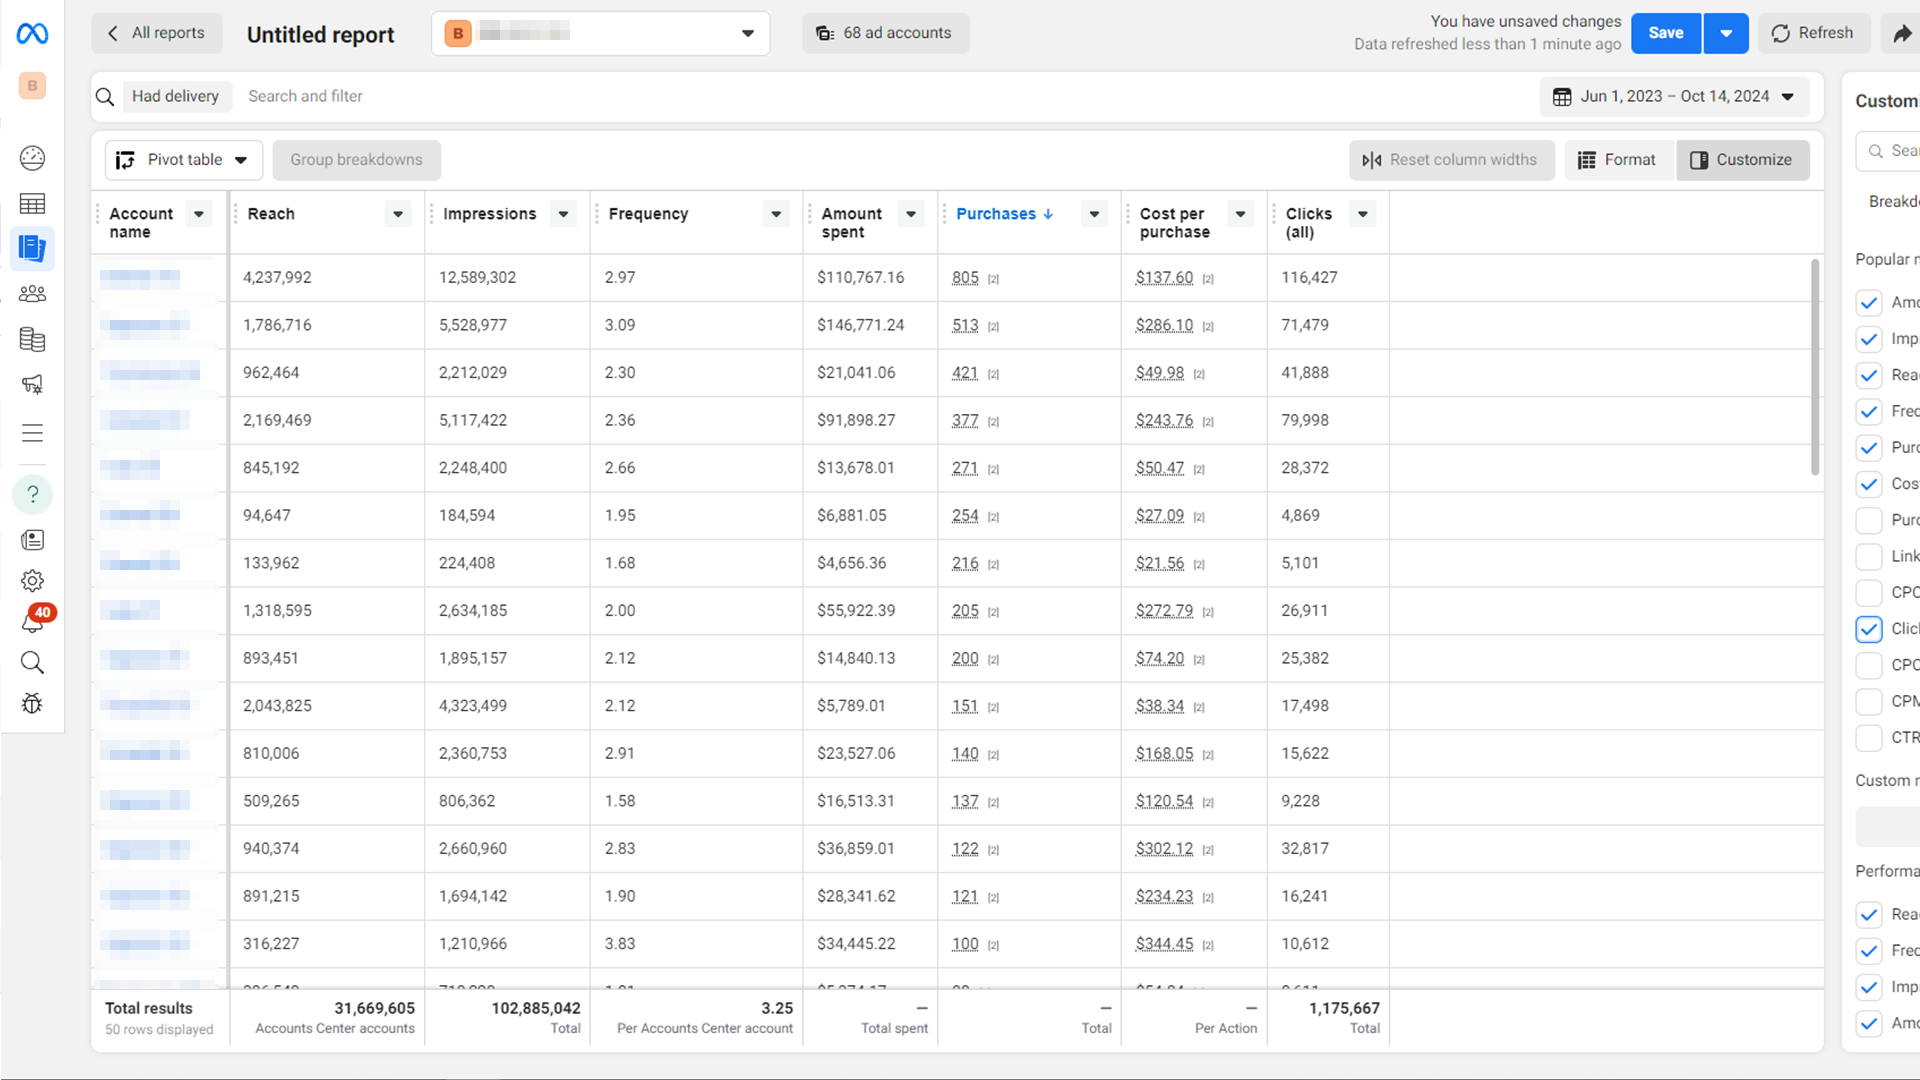Screen dimensions: 1920x1080
Task: Open the megaphone ads icon in sidebar
Action: click(x=32, y=384)
